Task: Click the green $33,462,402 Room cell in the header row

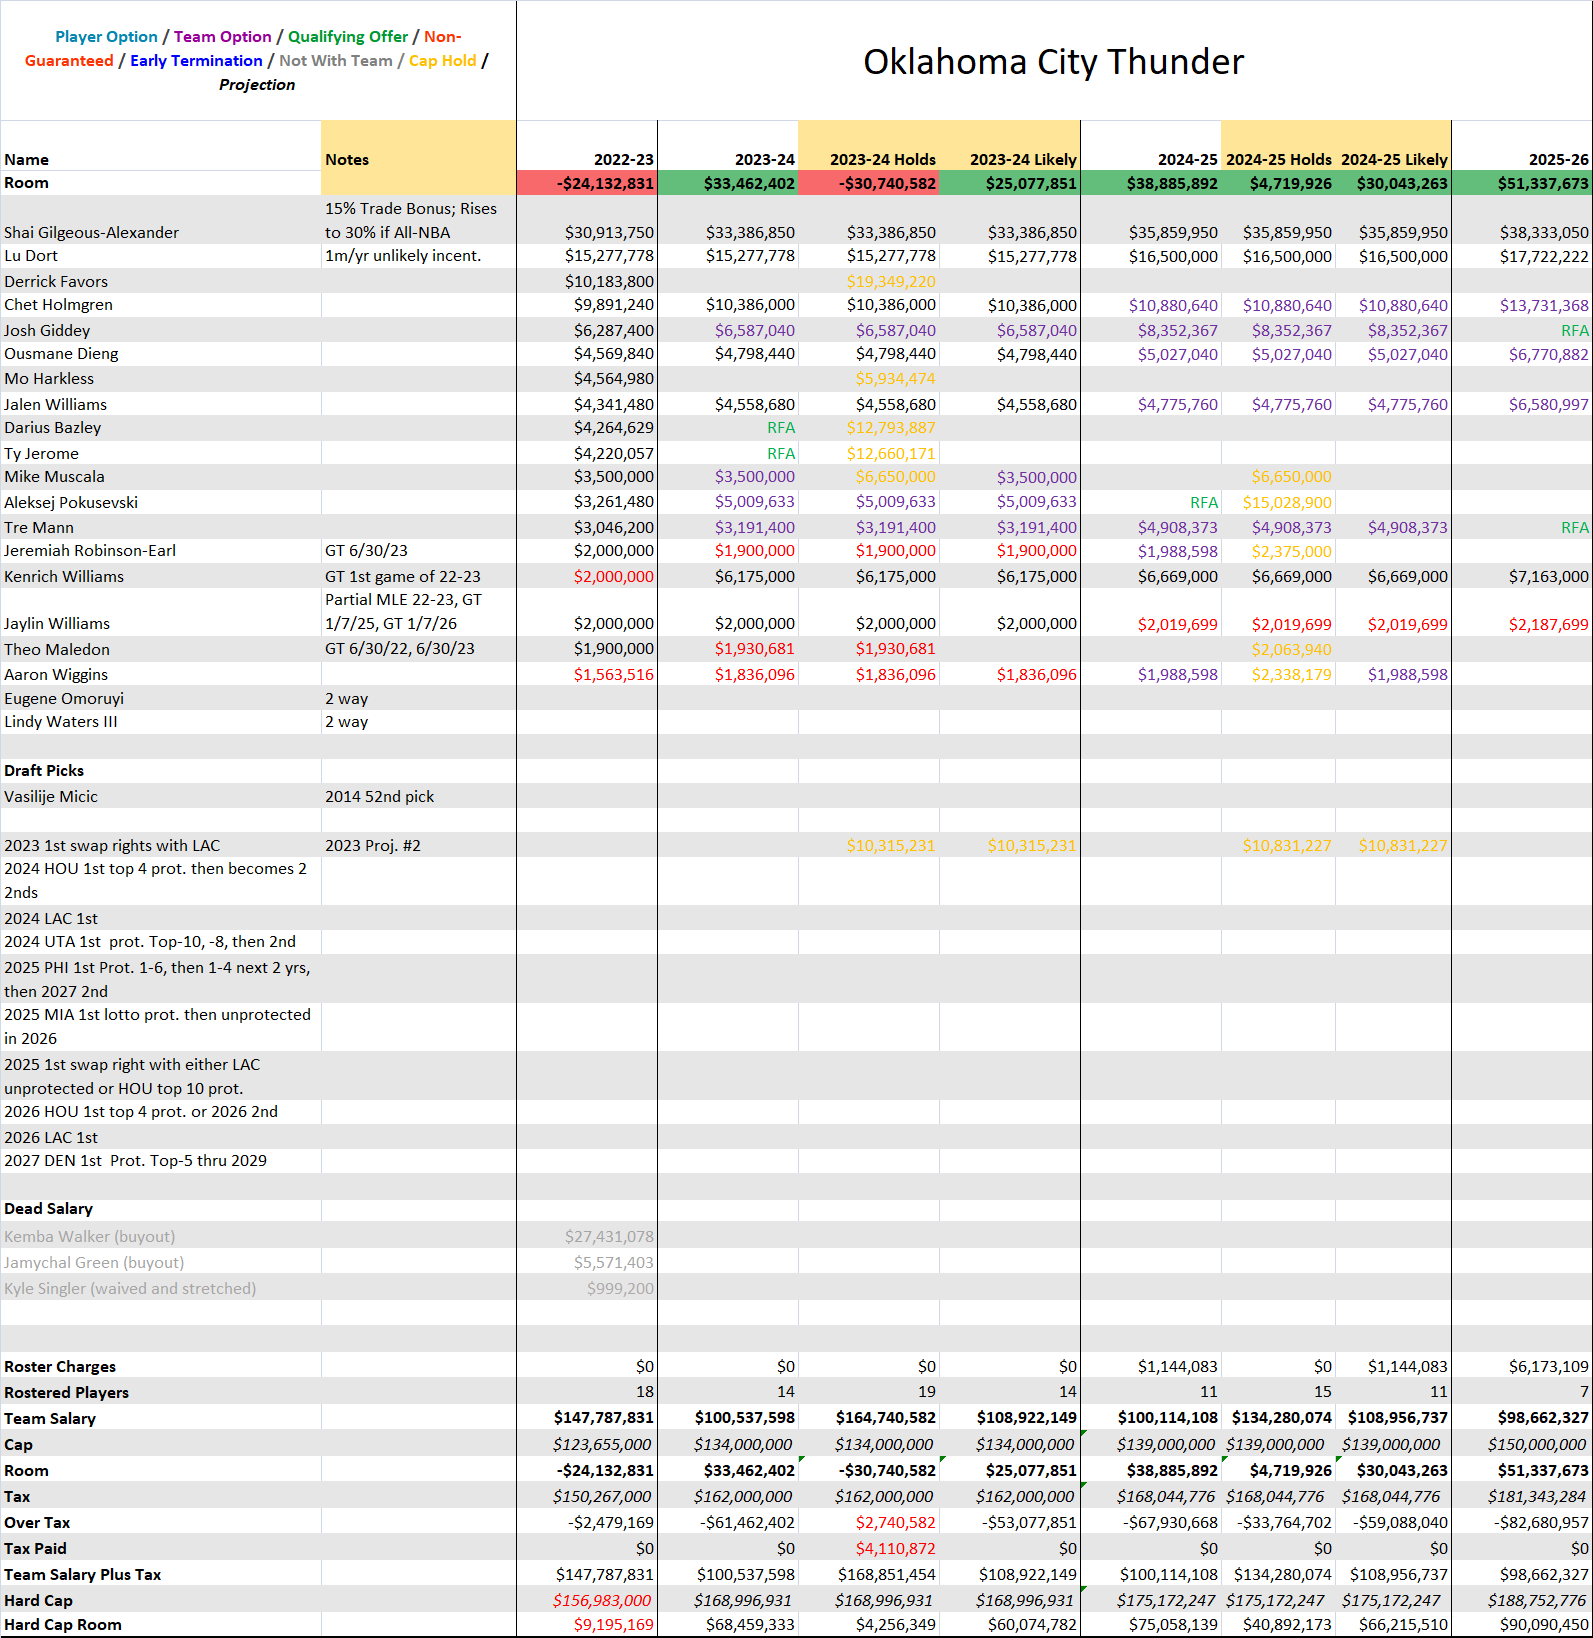Action: pos(728,183)
